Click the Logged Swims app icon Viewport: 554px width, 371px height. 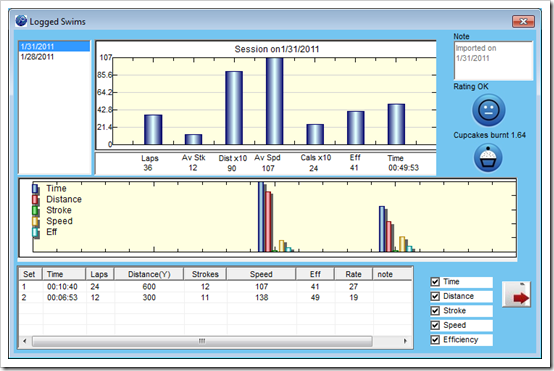(21, 21)
